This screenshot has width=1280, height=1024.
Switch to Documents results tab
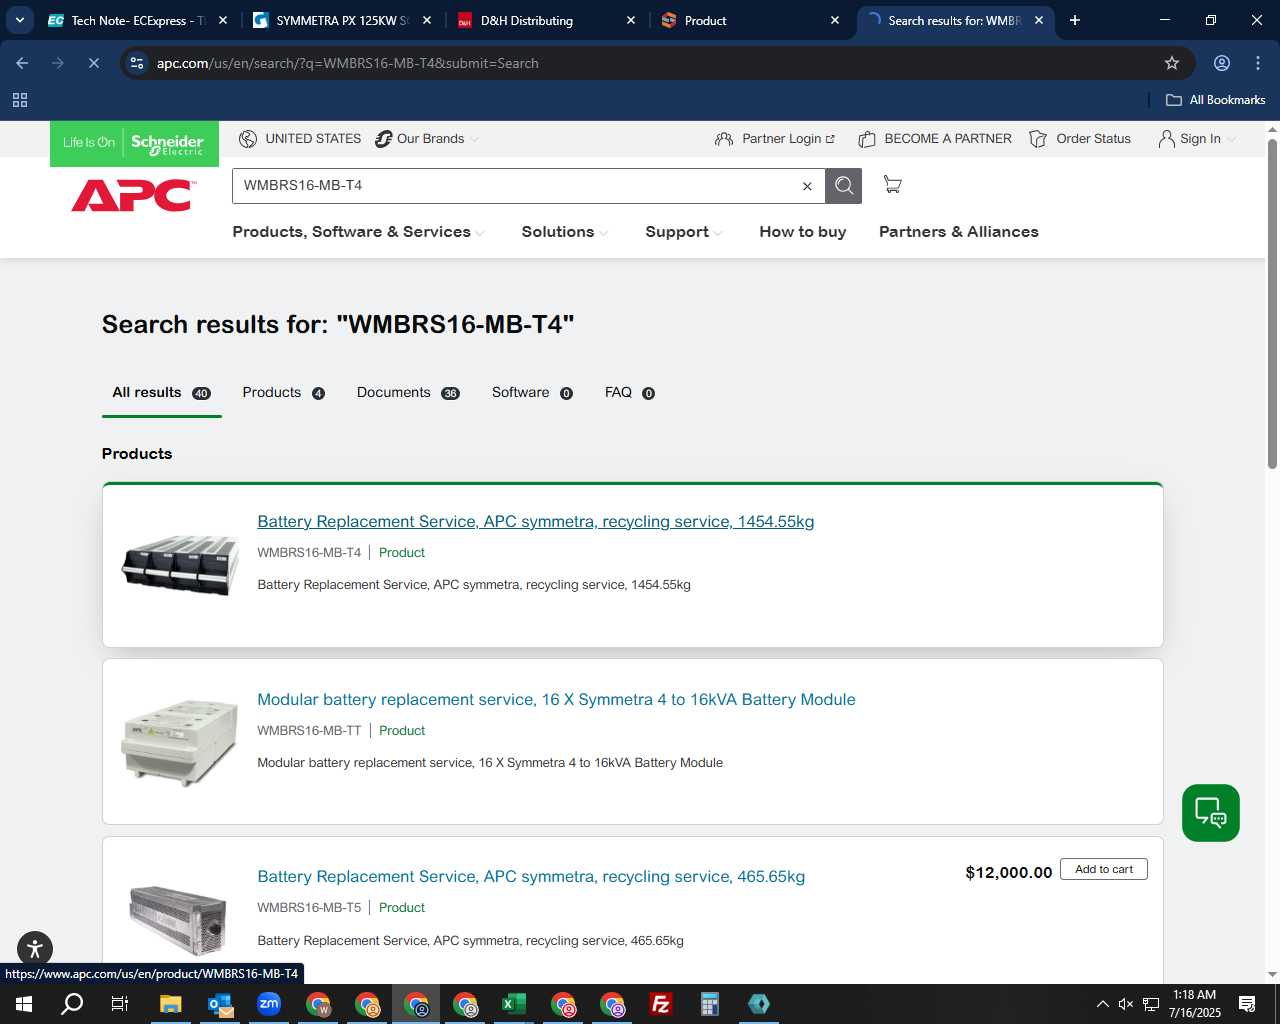pyautogui.click(x=408, y=393)
